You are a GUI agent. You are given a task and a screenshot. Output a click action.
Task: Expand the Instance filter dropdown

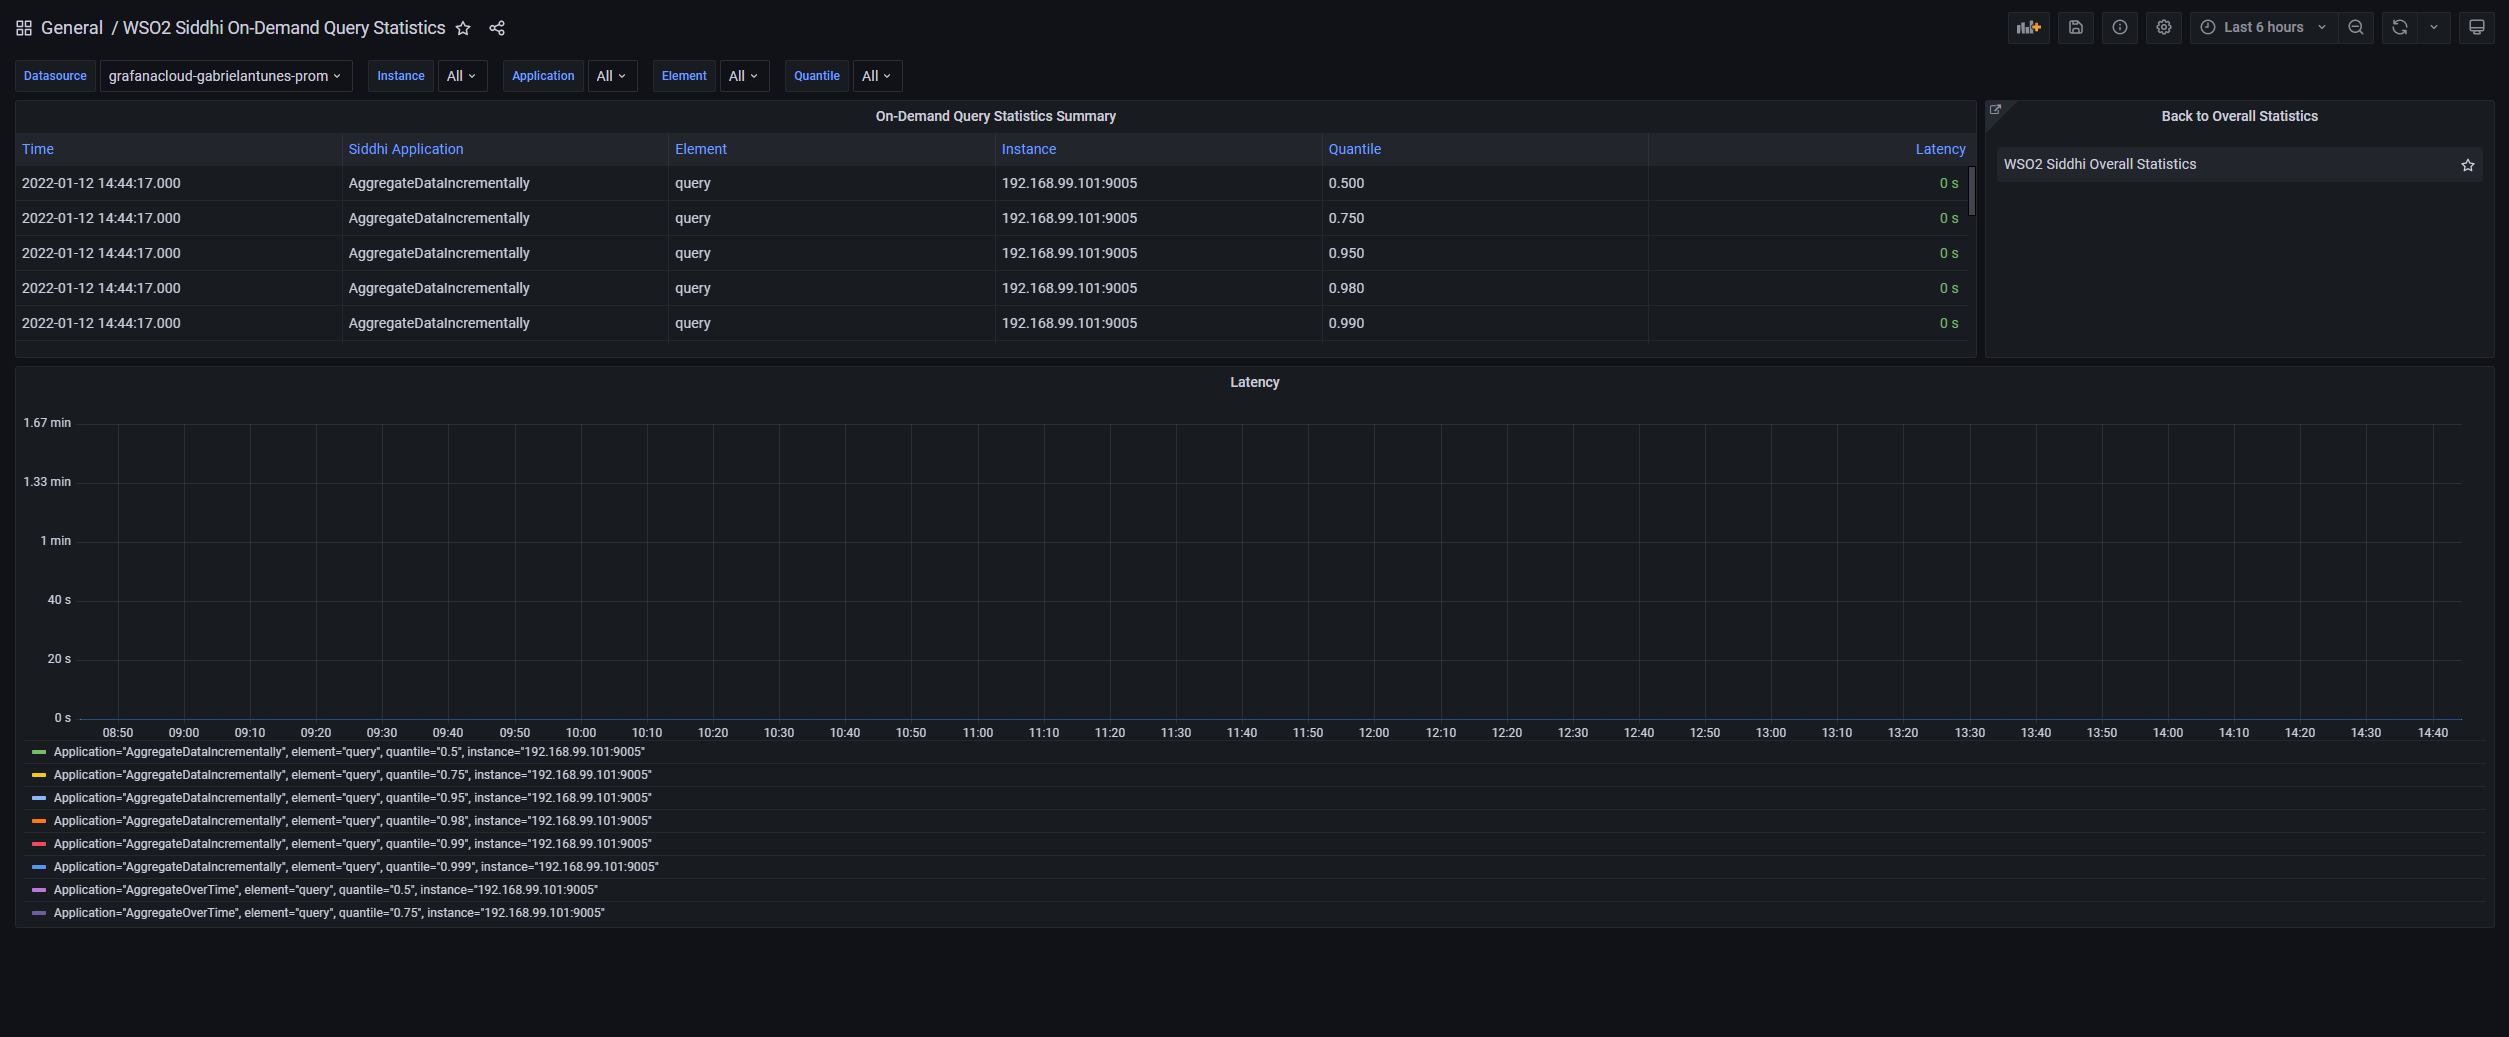(x=462, y=75)
